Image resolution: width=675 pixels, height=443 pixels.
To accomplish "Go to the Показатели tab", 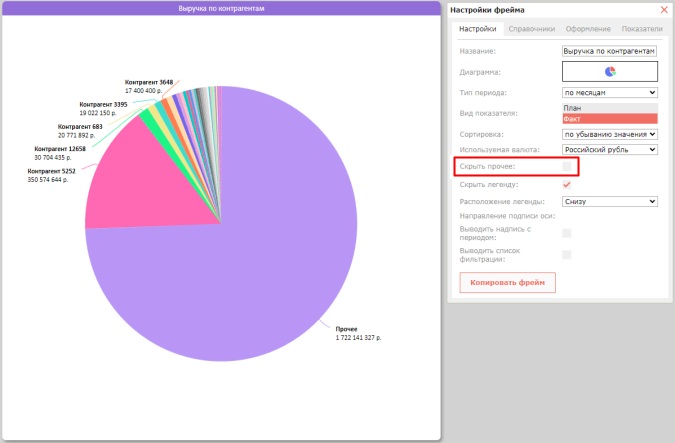I will pos(642,29).
